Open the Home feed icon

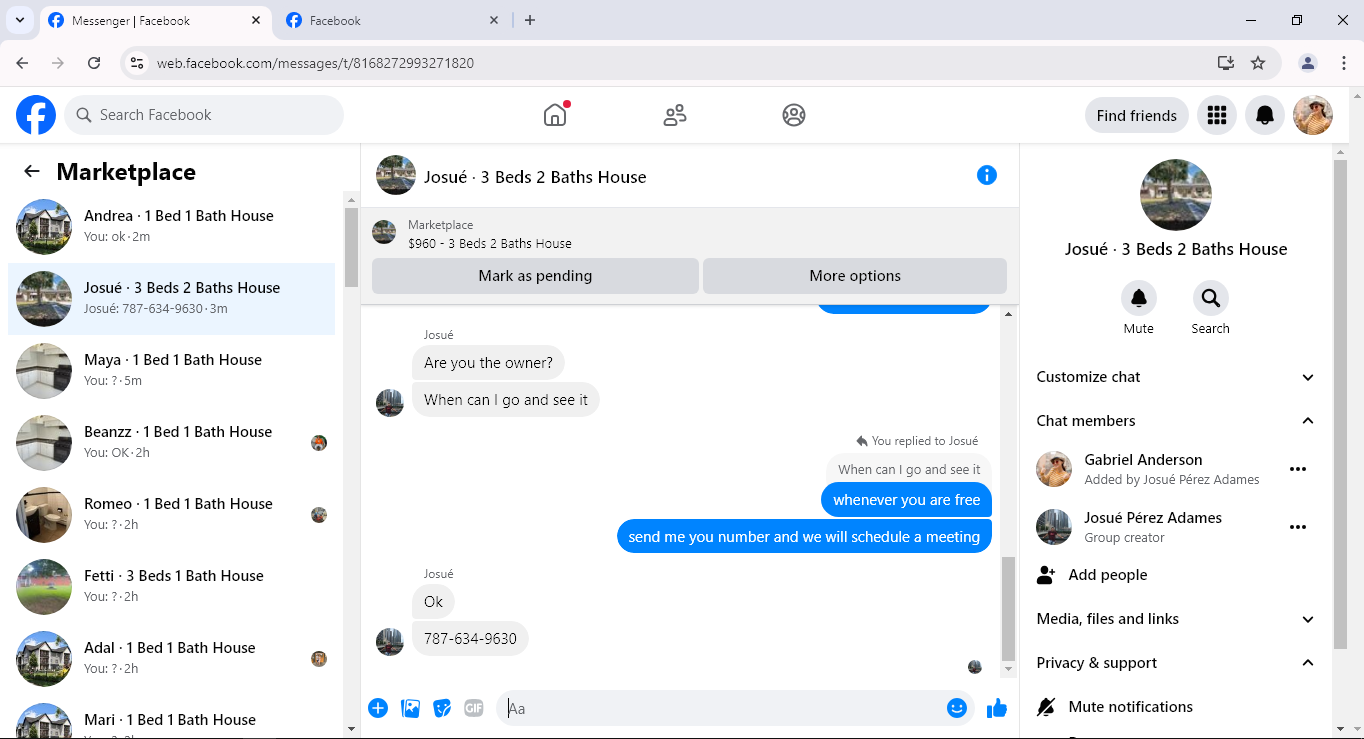point(555,115)
